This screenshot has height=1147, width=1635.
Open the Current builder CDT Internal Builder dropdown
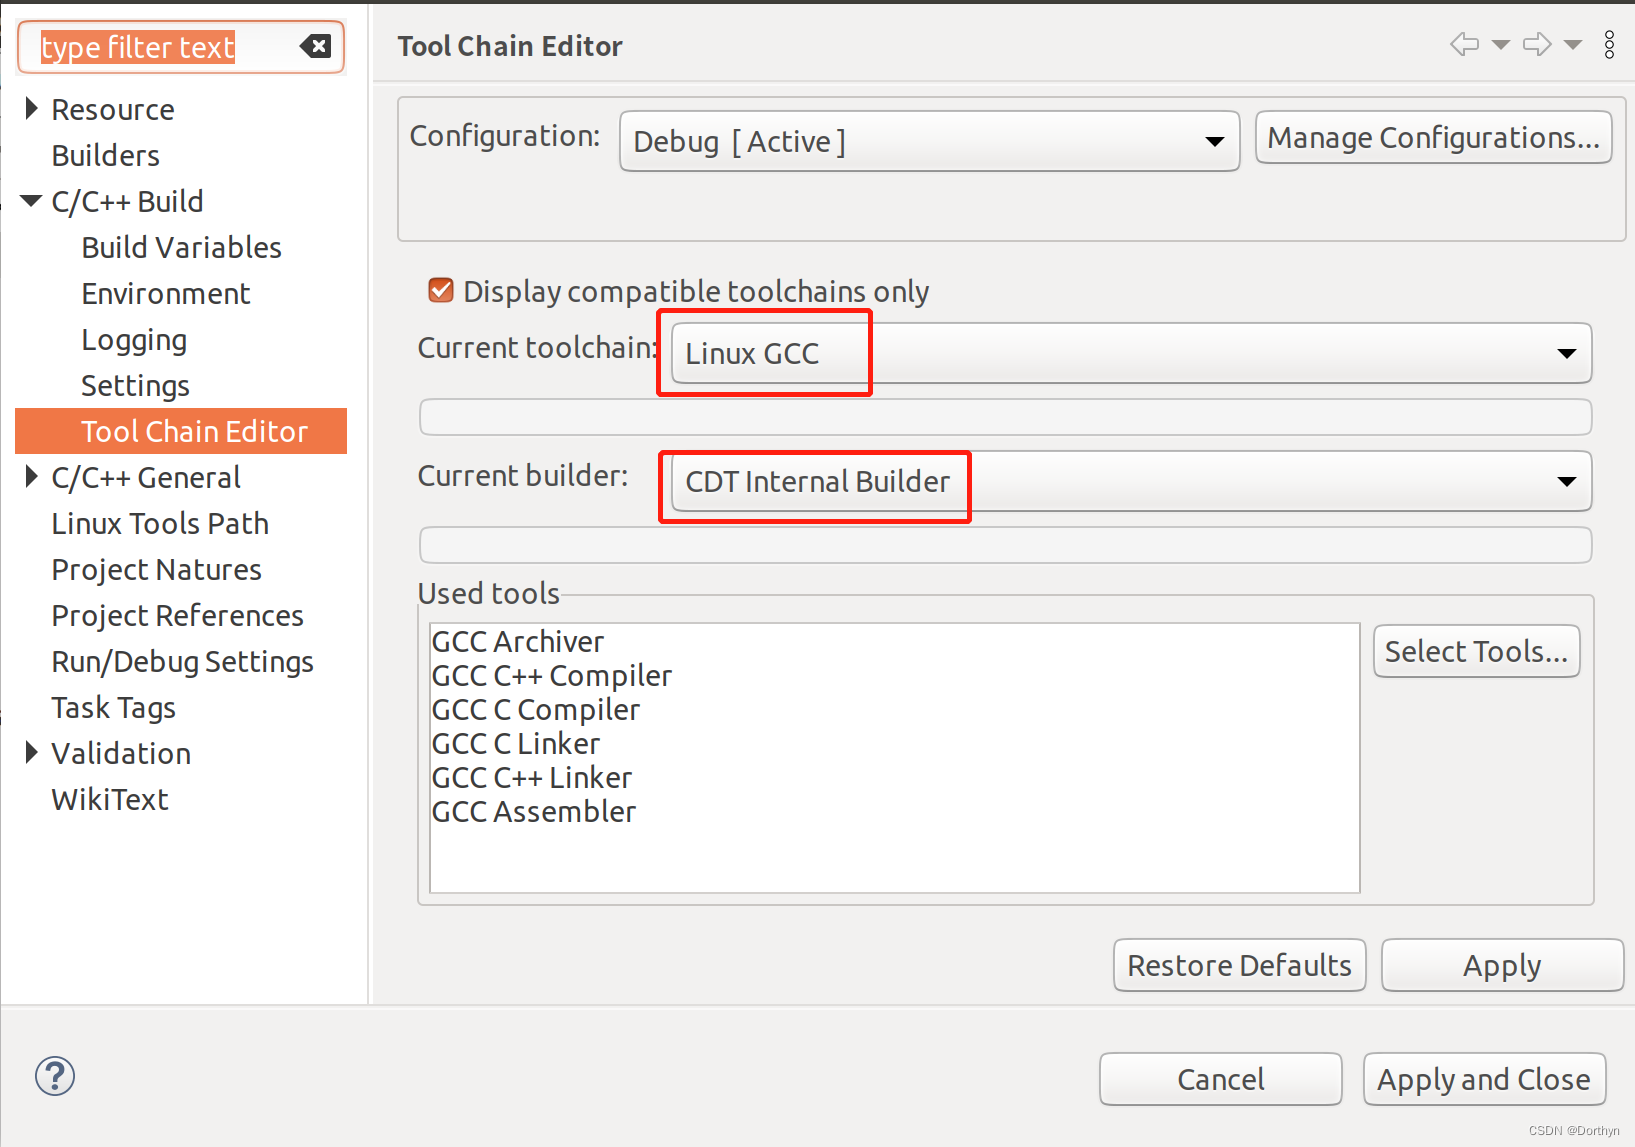coord(1131,481)
